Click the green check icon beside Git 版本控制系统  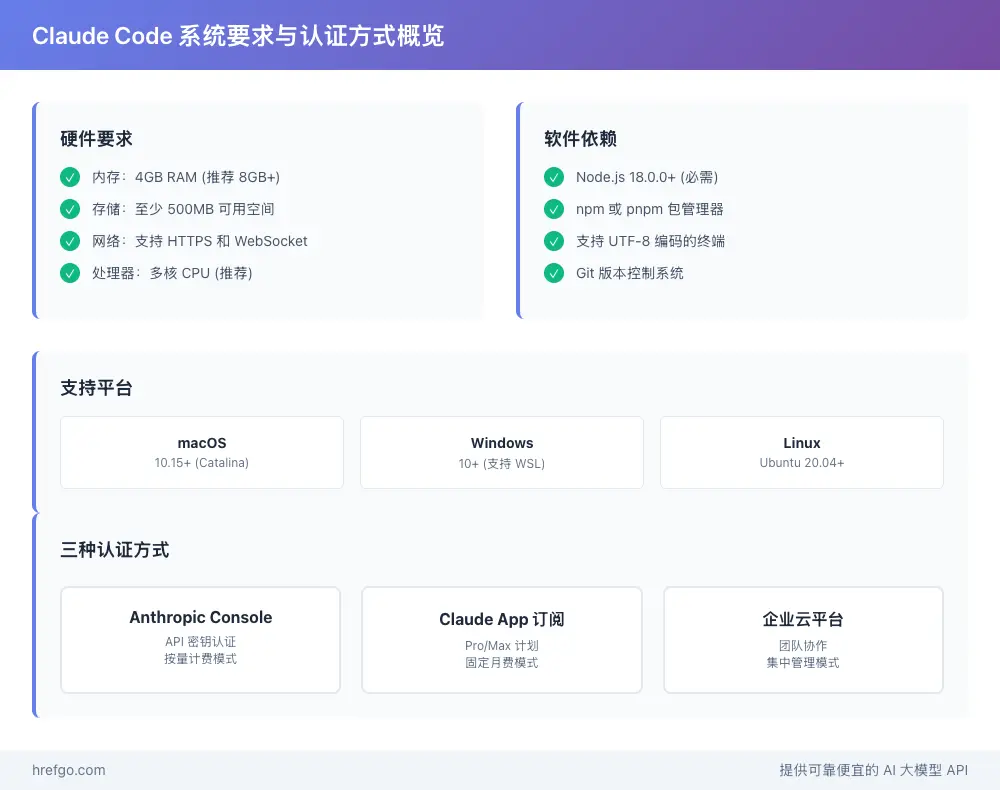pos(554,273)
